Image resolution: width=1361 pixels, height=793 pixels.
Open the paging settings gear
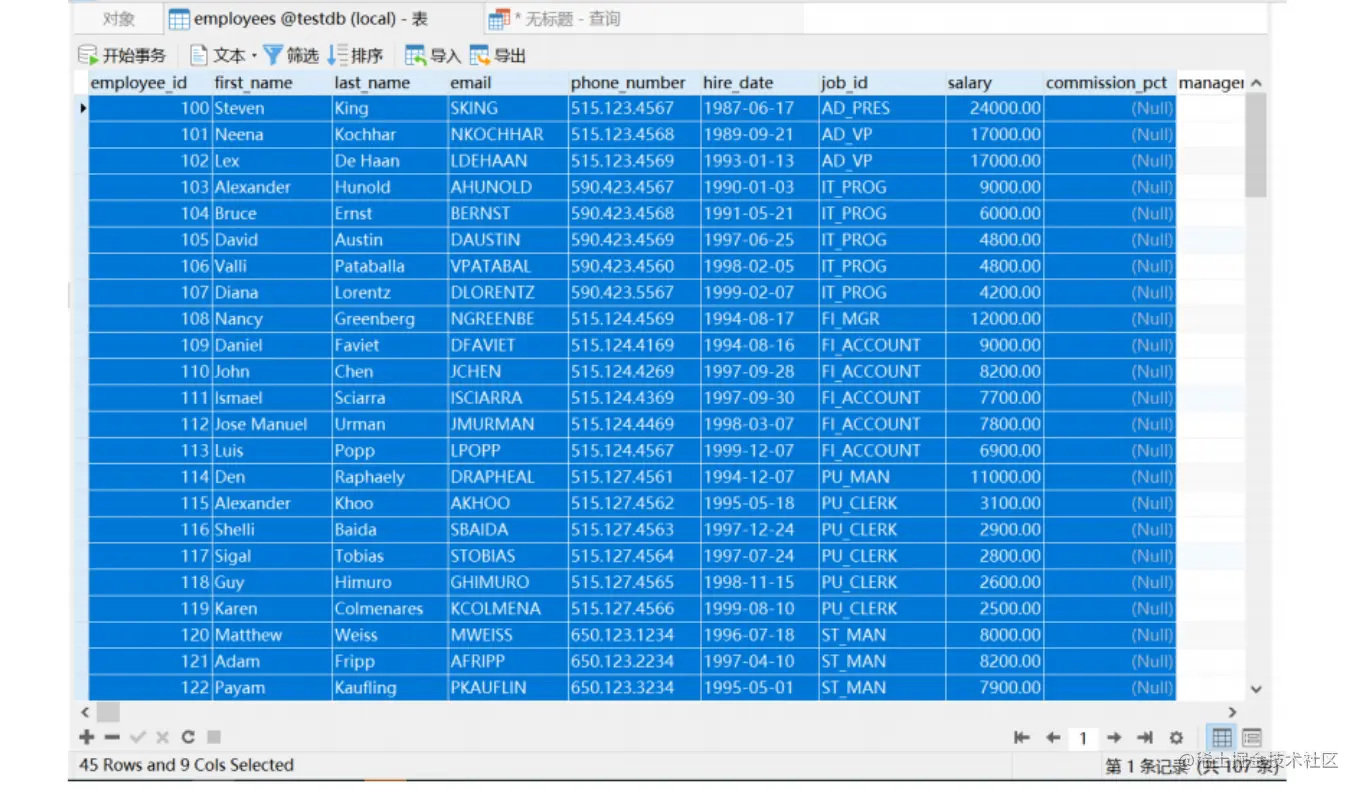tap(1176, 738)
